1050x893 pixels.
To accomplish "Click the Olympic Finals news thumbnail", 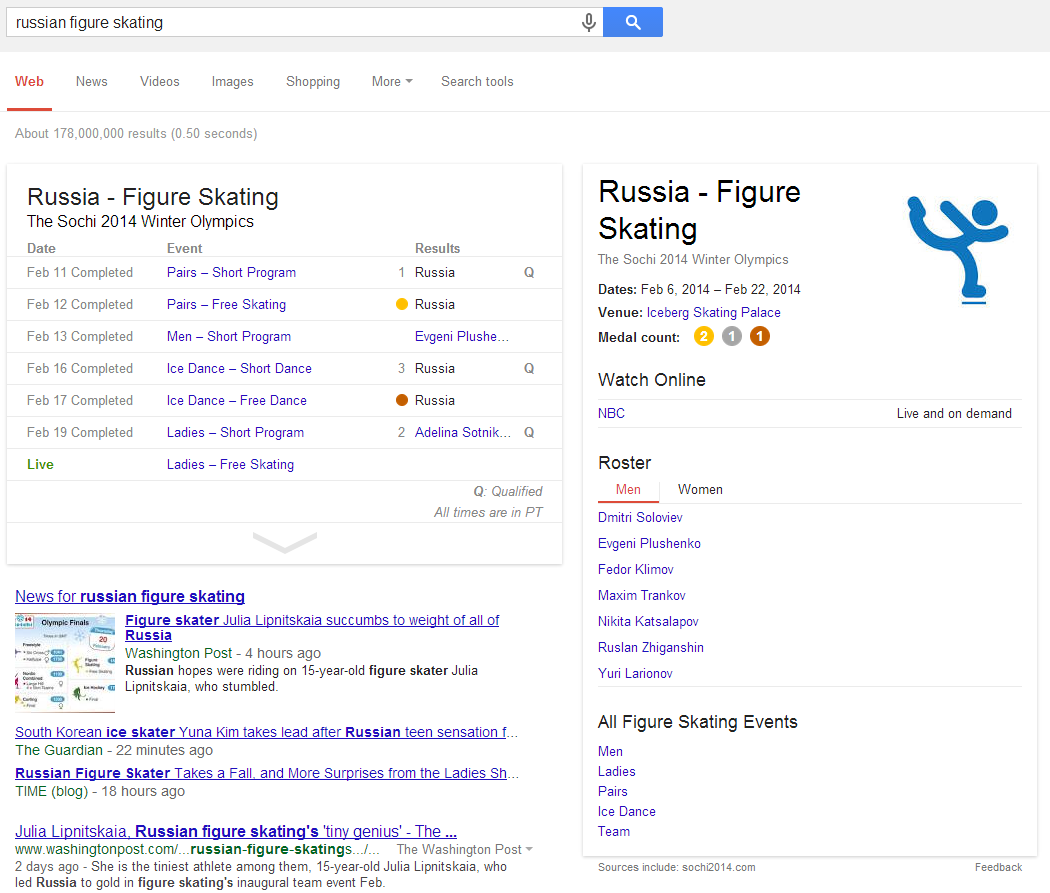I will tap(65, 663).
